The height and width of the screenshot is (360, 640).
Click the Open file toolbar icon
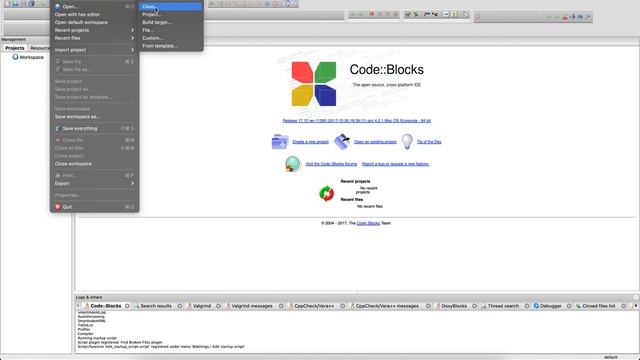click(16, 4)
